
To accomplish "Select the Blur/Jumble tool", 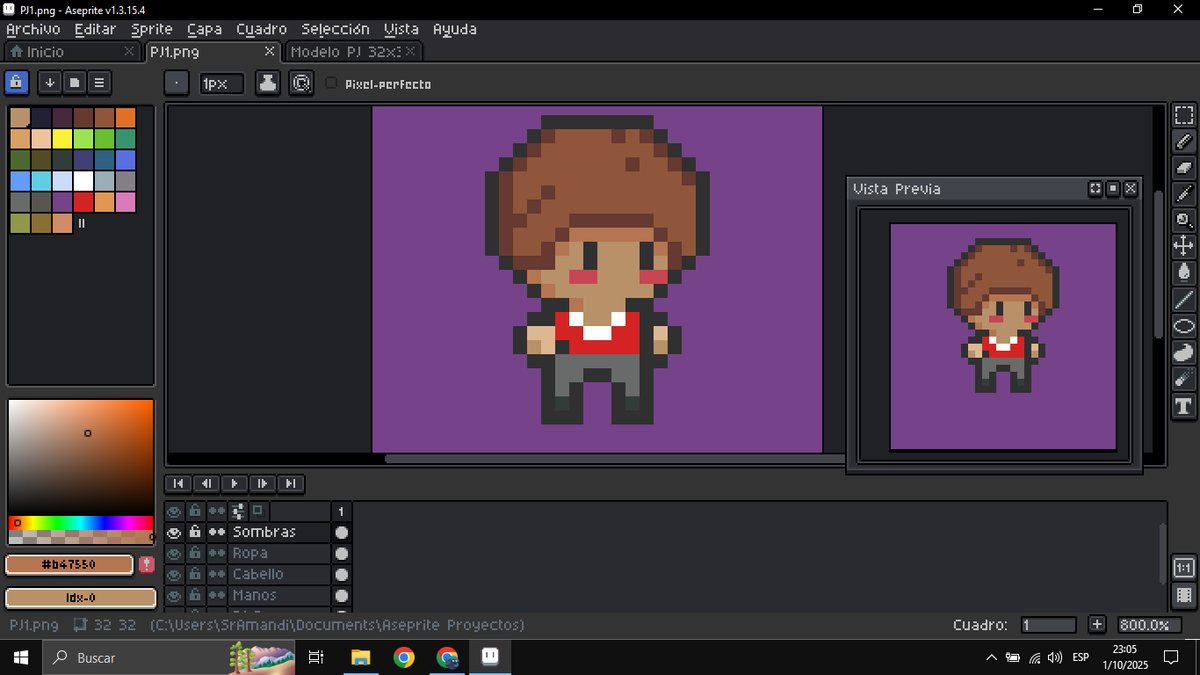I will coord(1184,379).
